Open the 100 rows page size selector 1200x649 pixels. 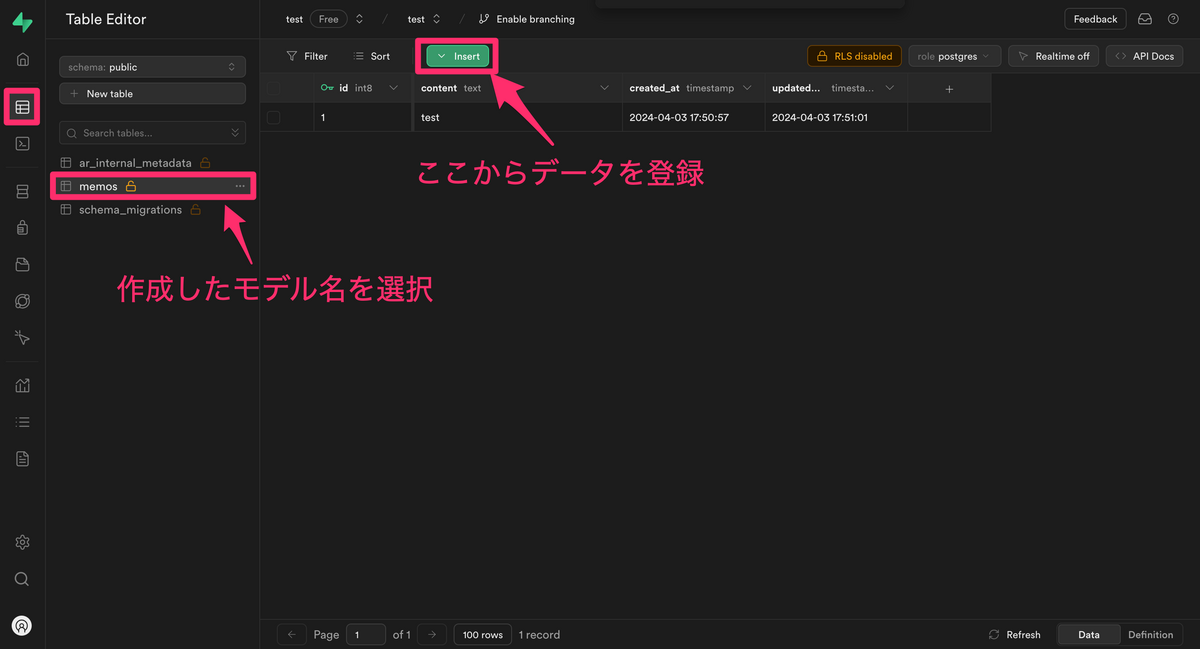(x=482, y=634)
